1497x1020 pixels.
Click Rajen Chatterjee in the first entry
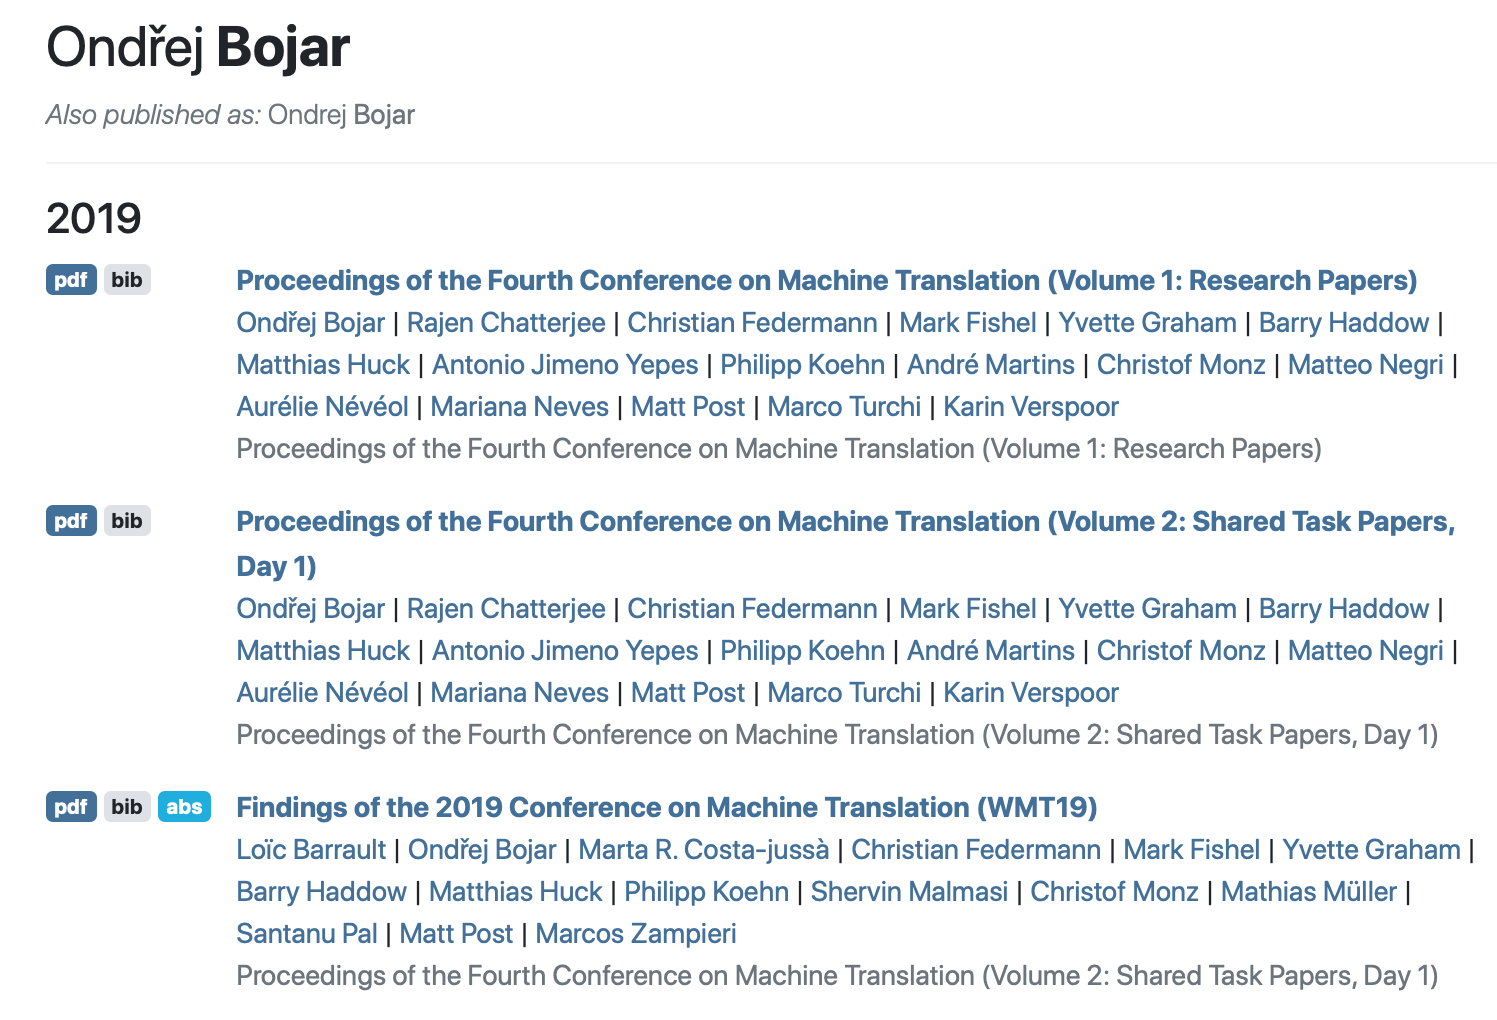(x=506, y=323)
